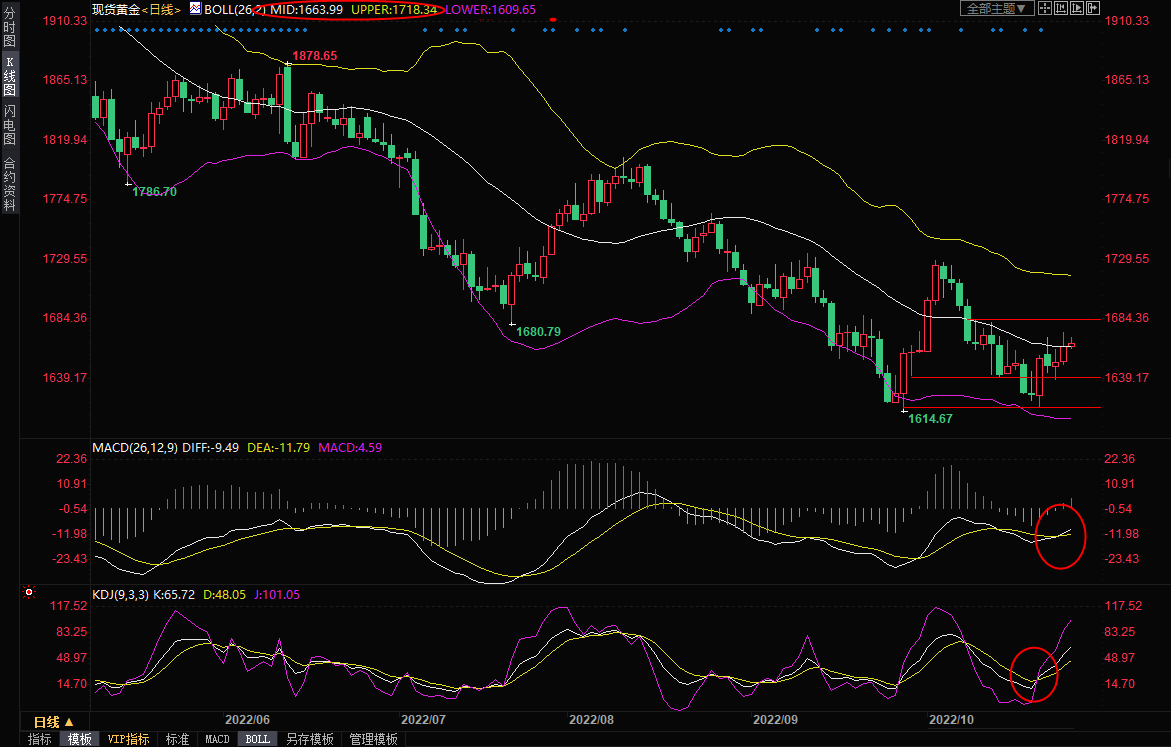Click the <日线> period label in chart title
The image size is (1171, 747).
(x=161, y=9)
